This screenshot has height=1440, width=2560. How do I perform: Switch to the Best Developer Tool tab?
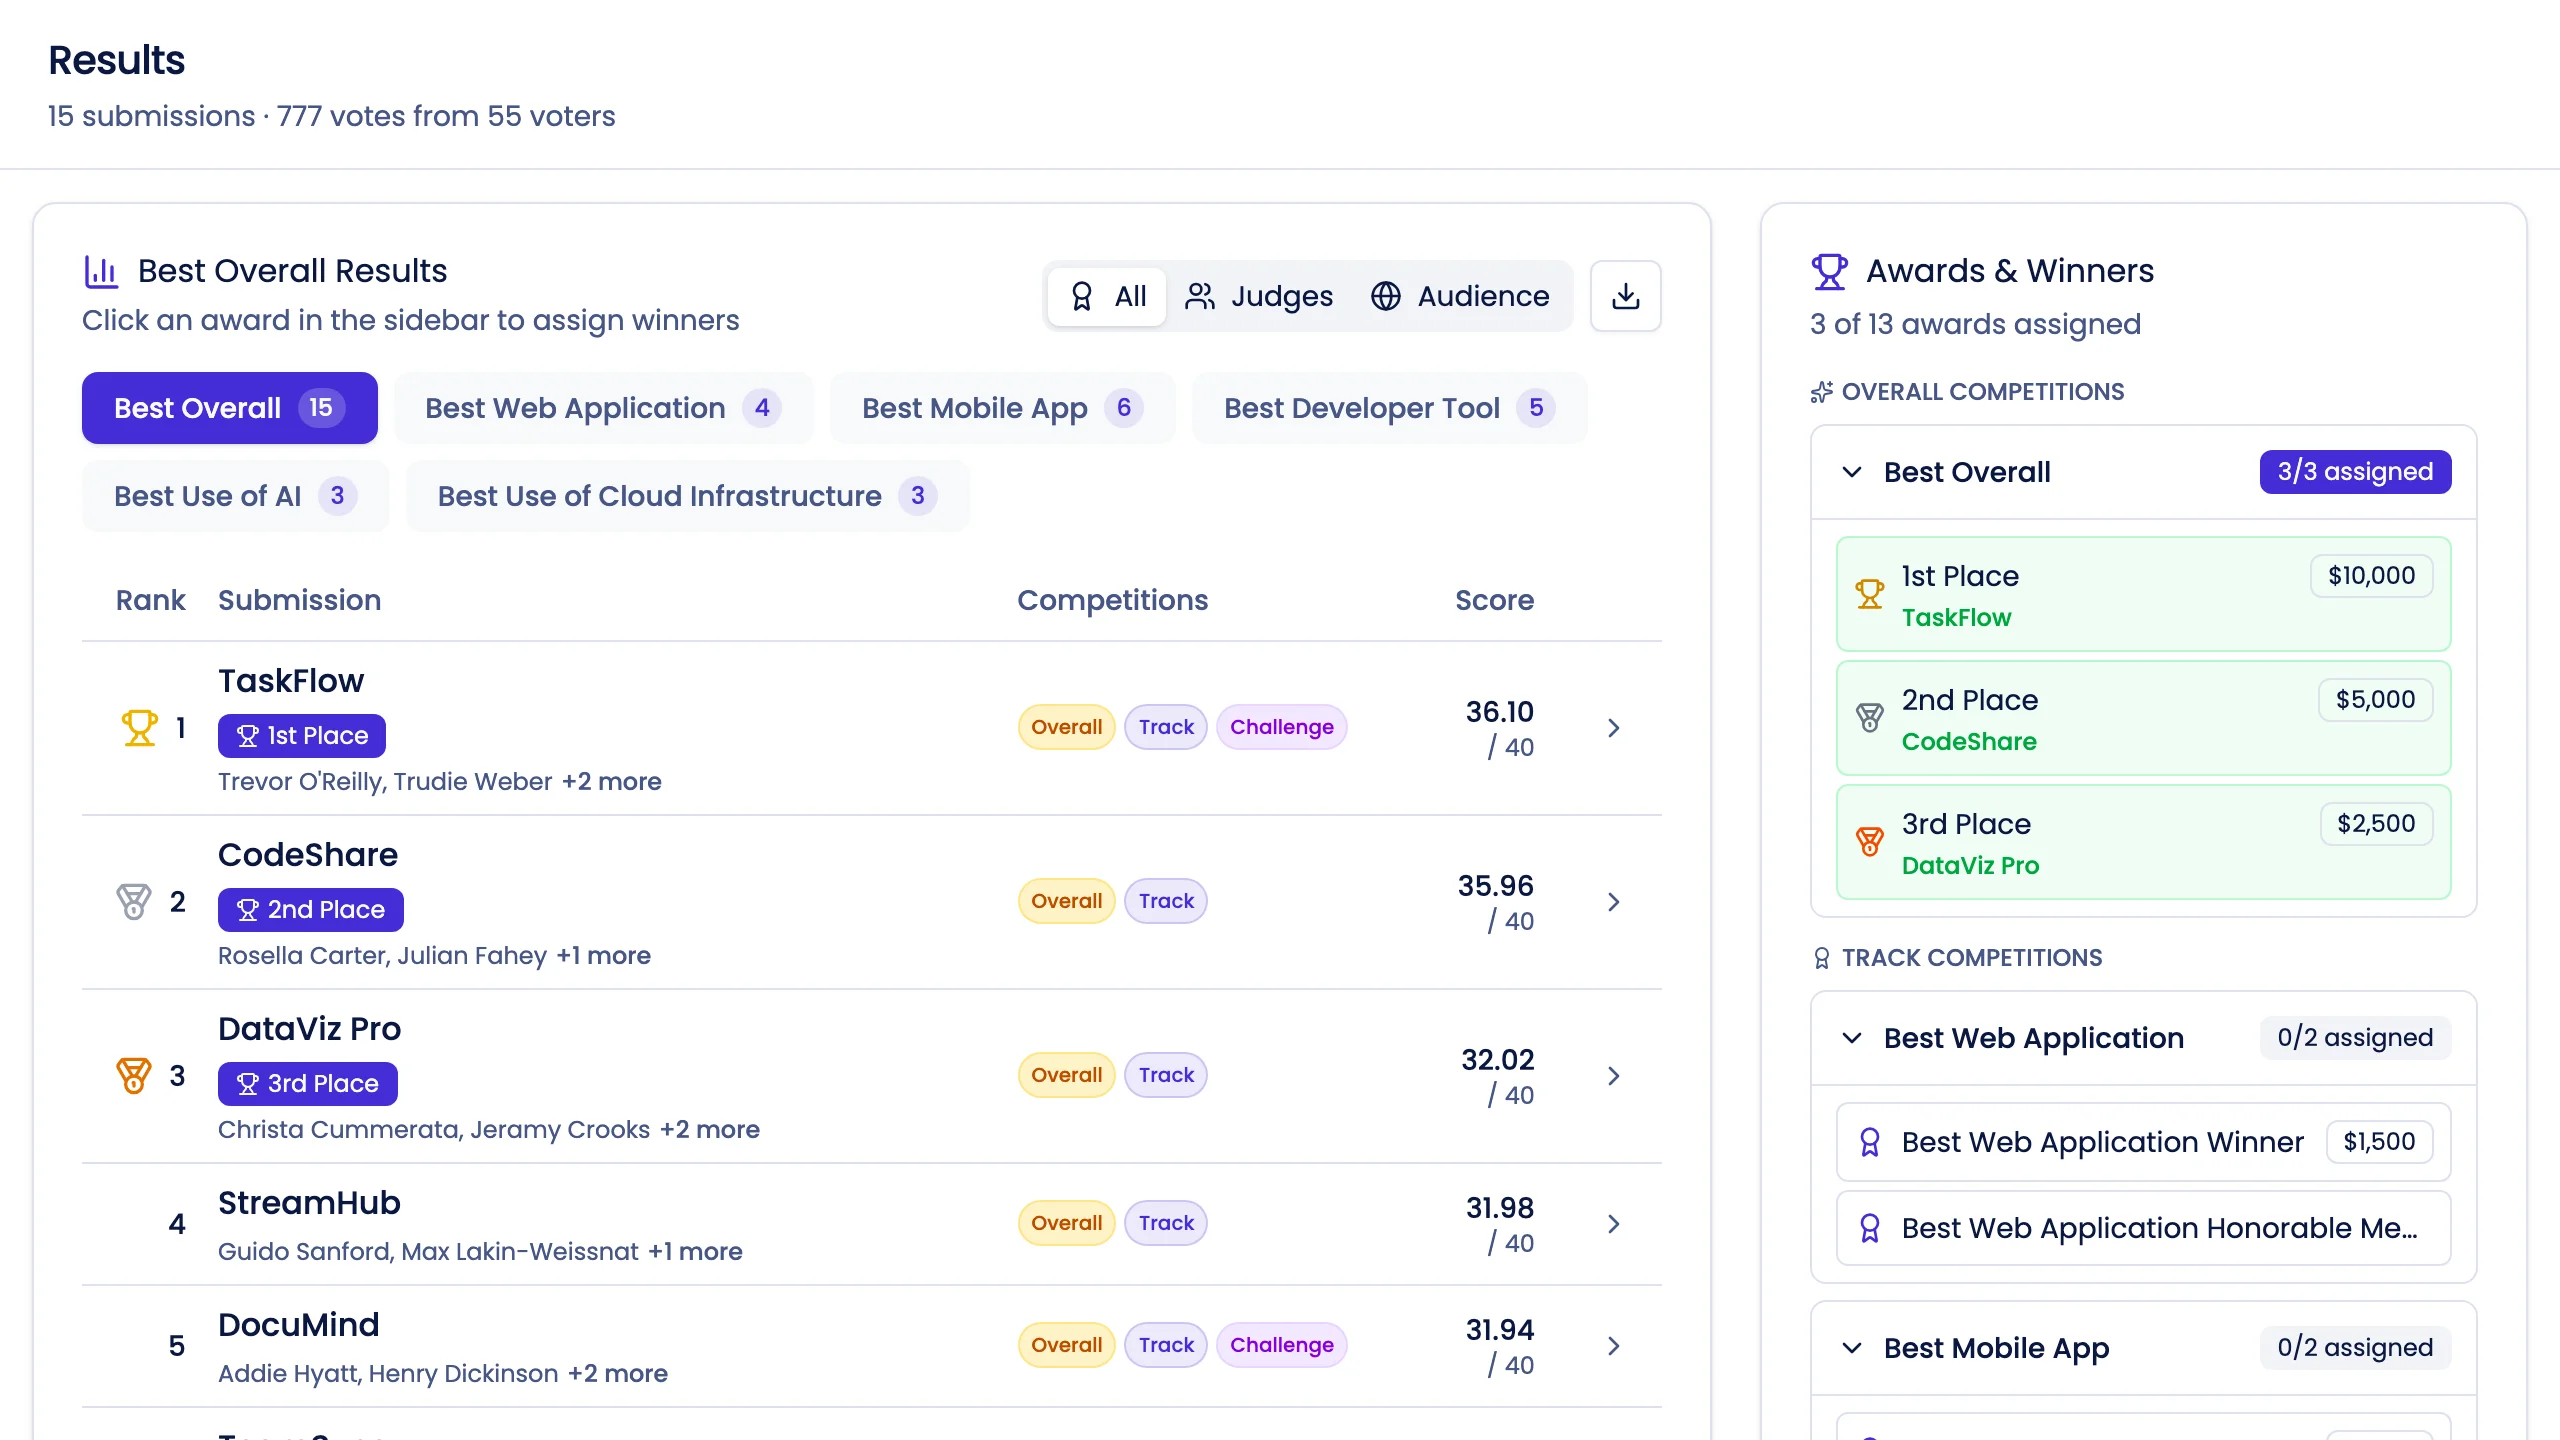tap(1389, 407)
